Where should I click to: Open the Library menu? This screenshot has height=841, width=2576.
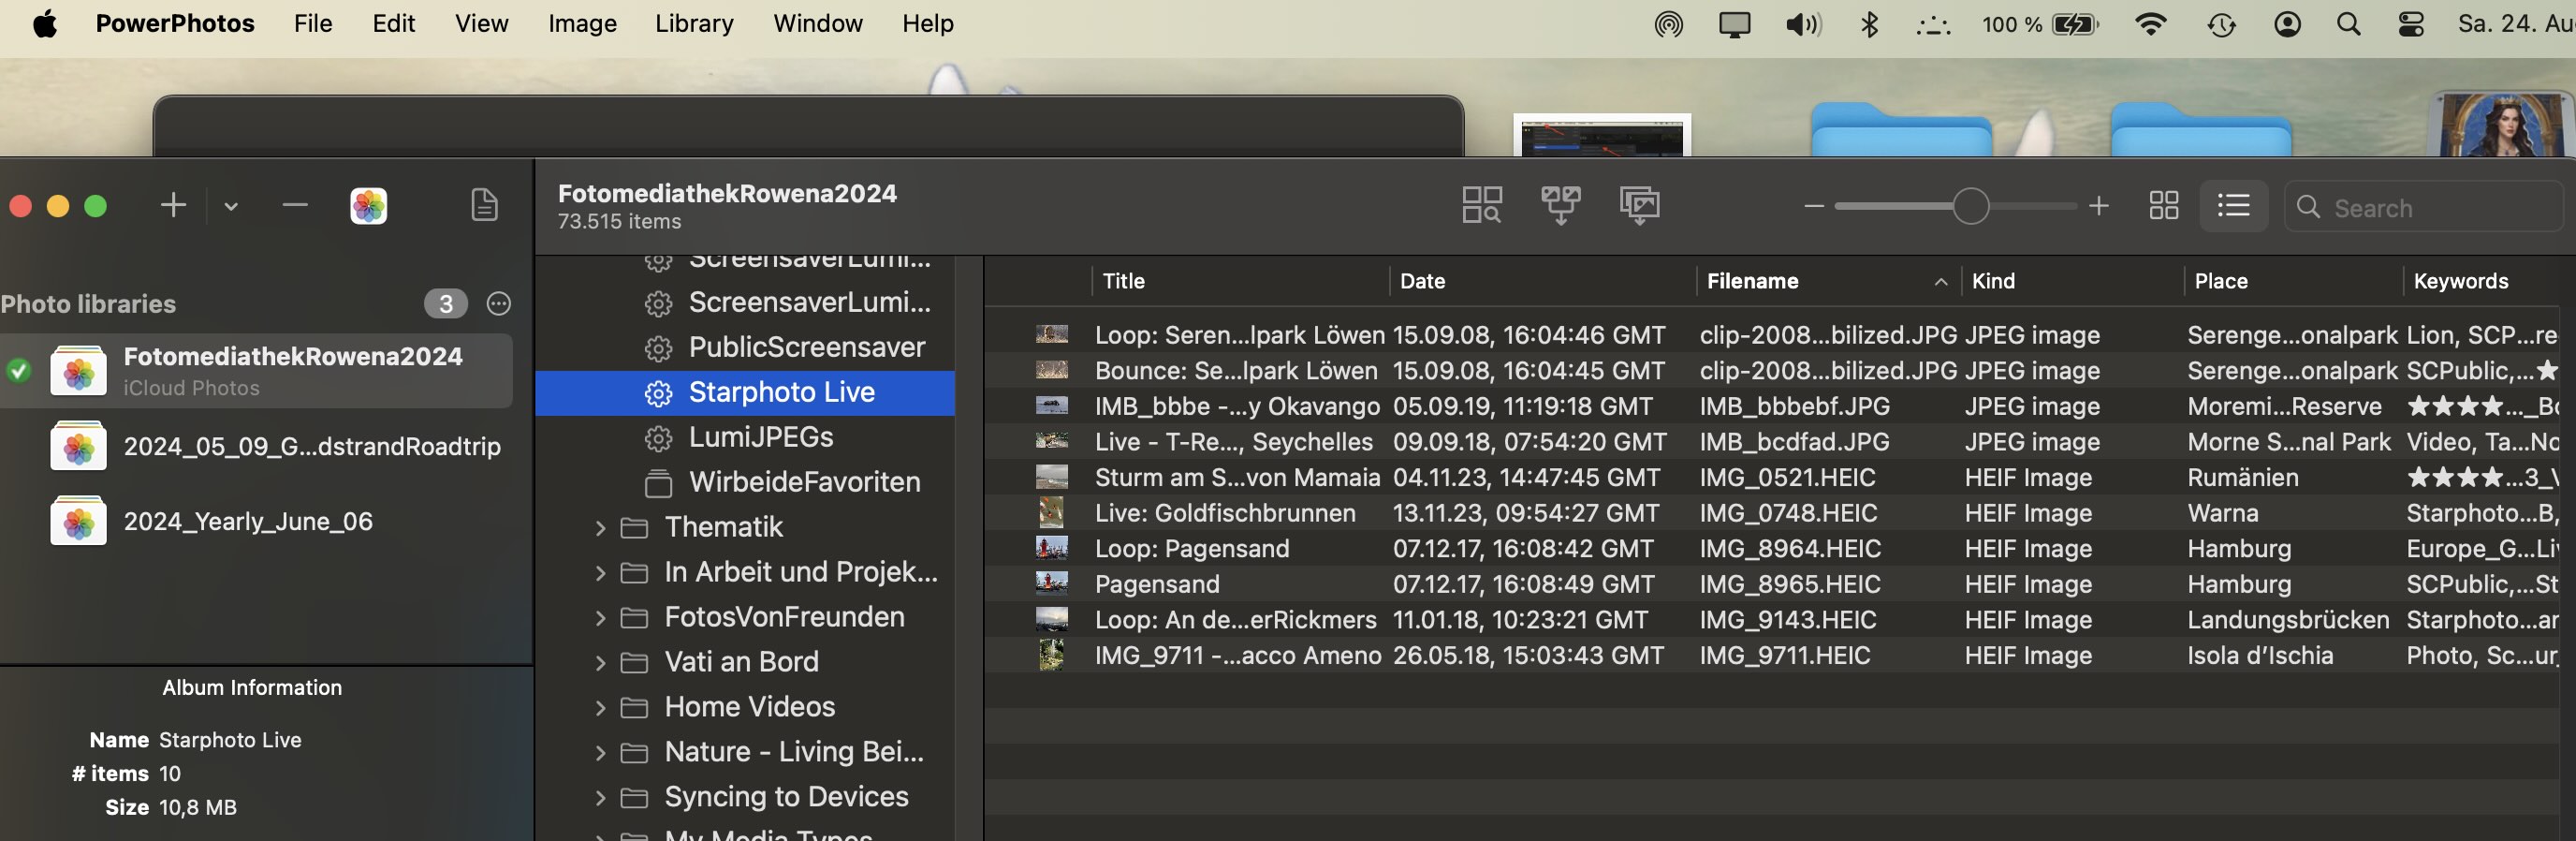point(694,23)
